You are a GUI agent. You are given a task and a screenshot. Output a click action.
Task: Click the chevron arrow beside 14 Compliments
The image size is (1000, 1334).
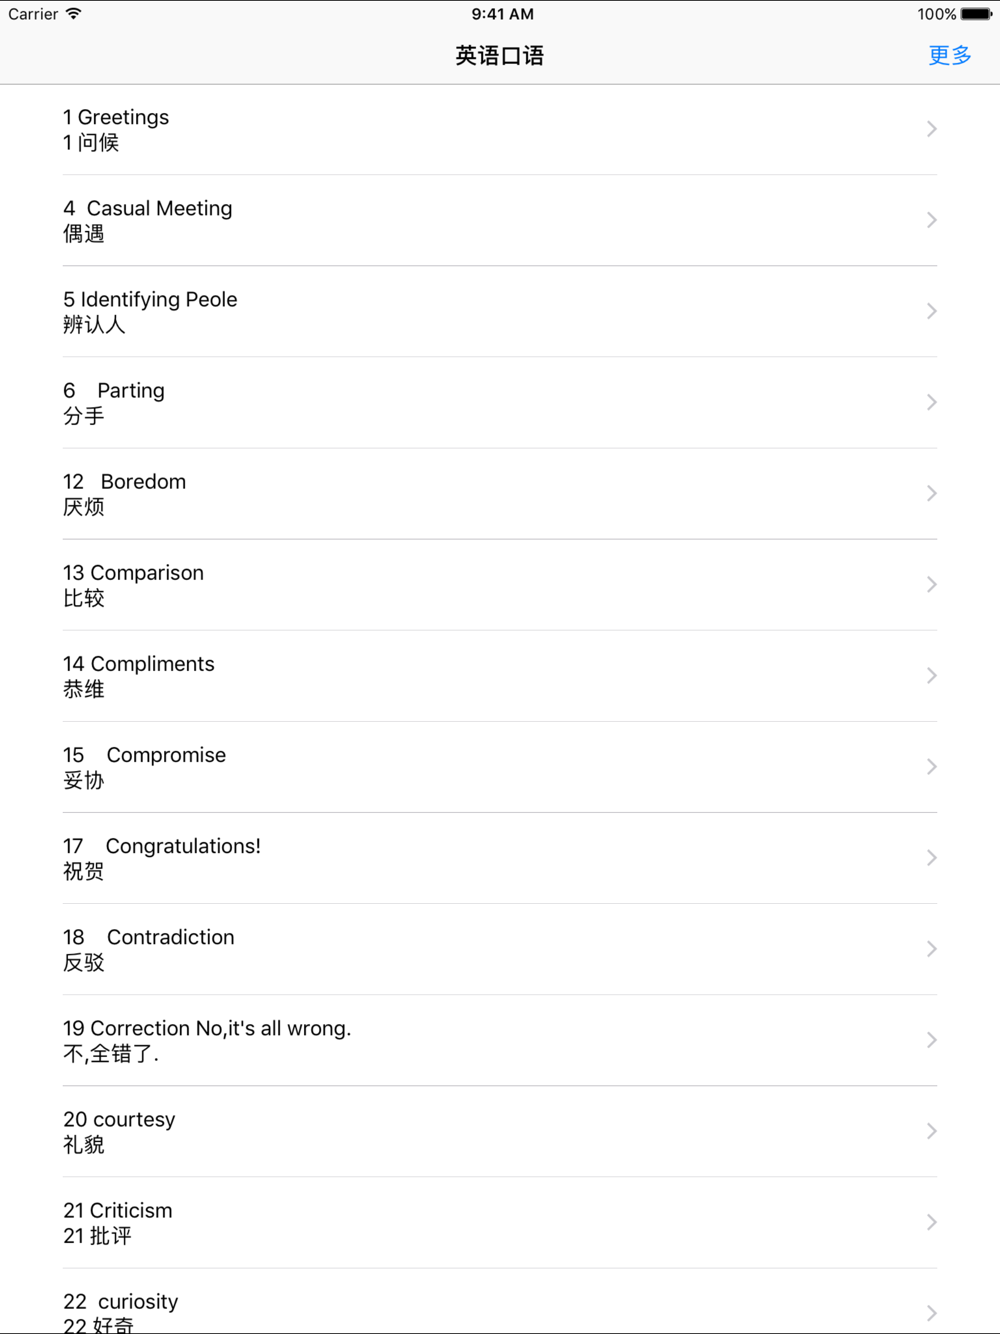coord(931,676)
